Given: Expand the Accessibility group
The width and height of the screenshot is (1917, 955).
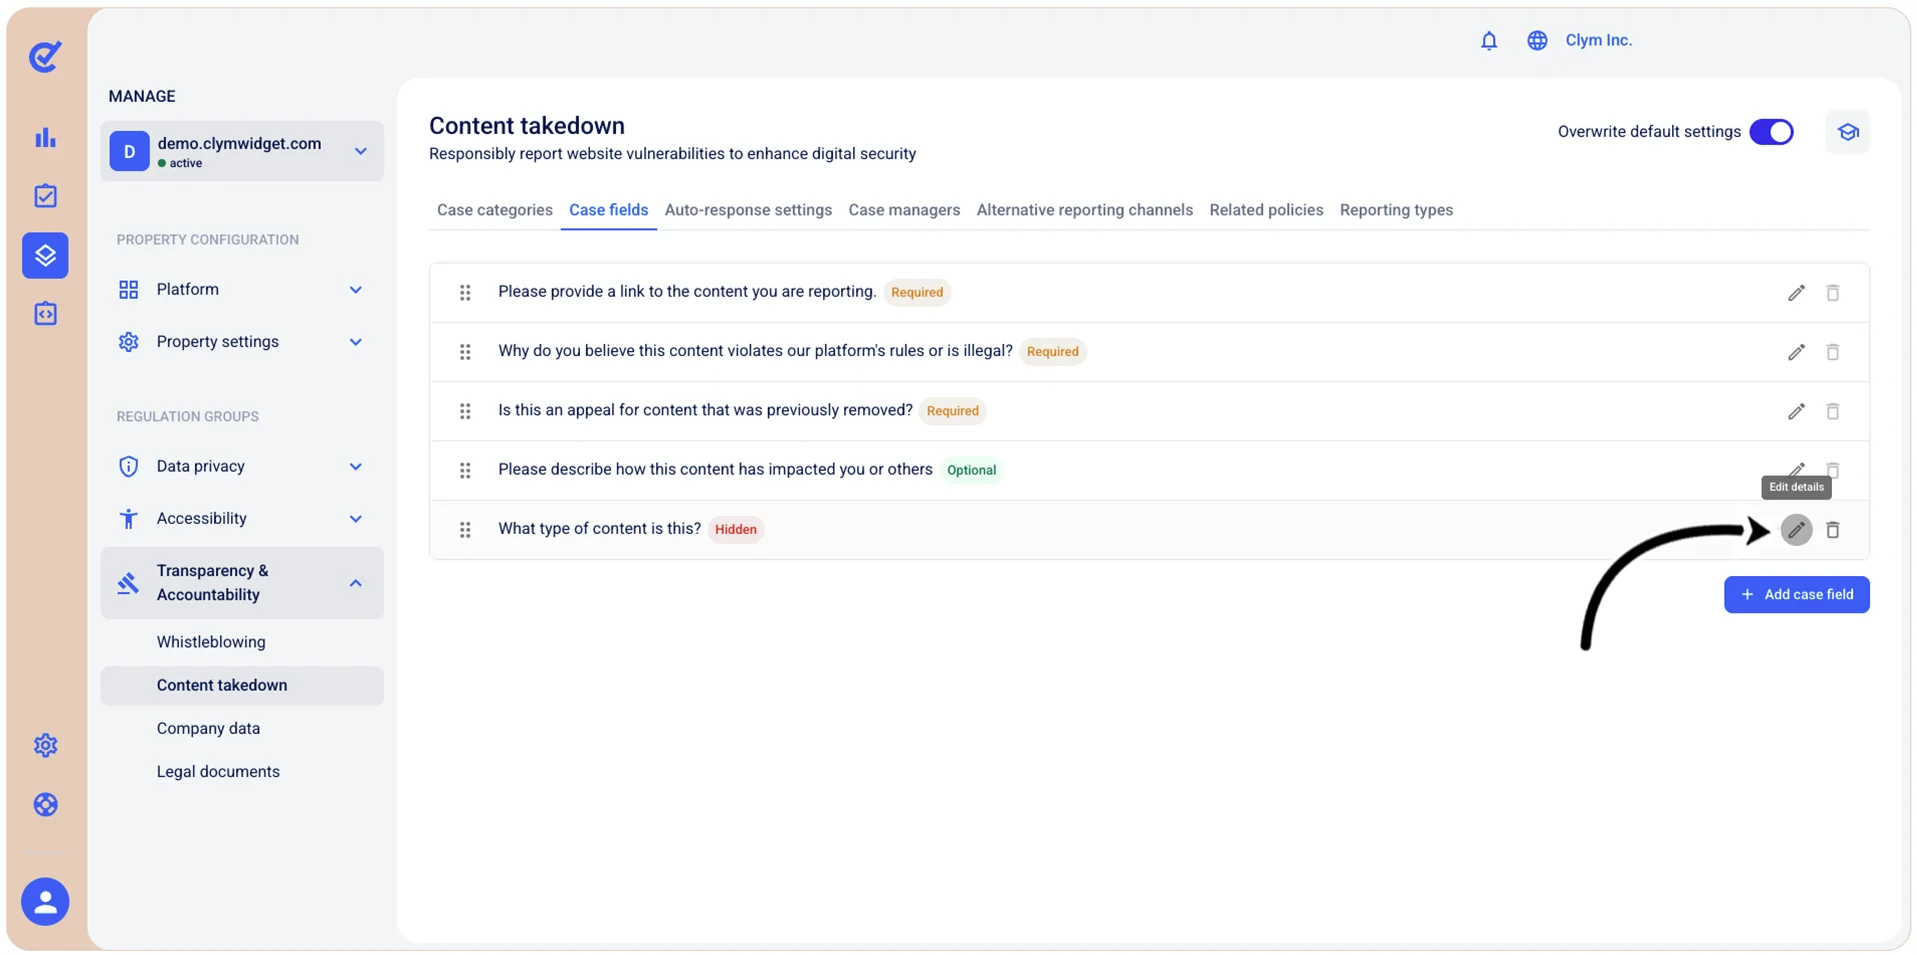Looking at the screenshot, I should [x=241, y=519].
